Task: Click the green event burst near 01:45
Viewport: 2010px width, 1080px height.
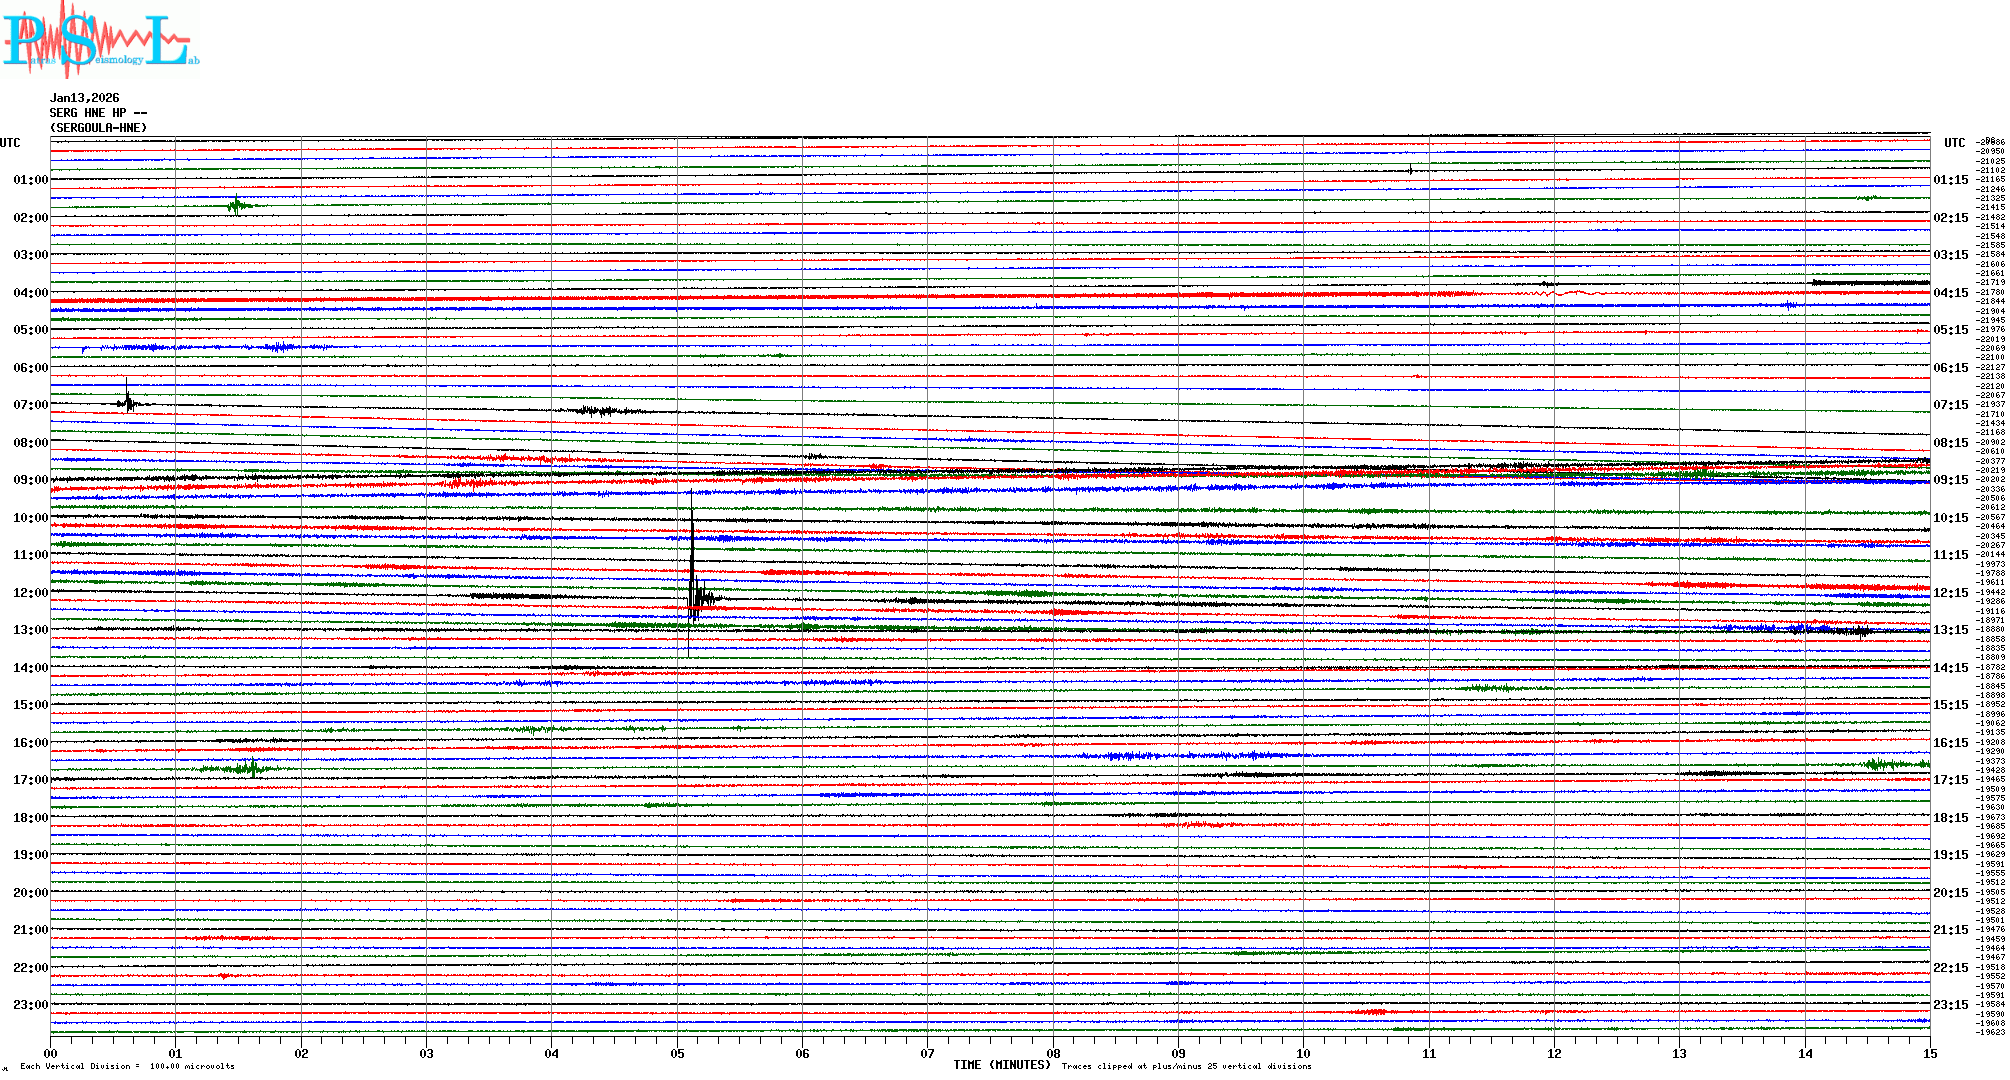Action: click(236, 206)
